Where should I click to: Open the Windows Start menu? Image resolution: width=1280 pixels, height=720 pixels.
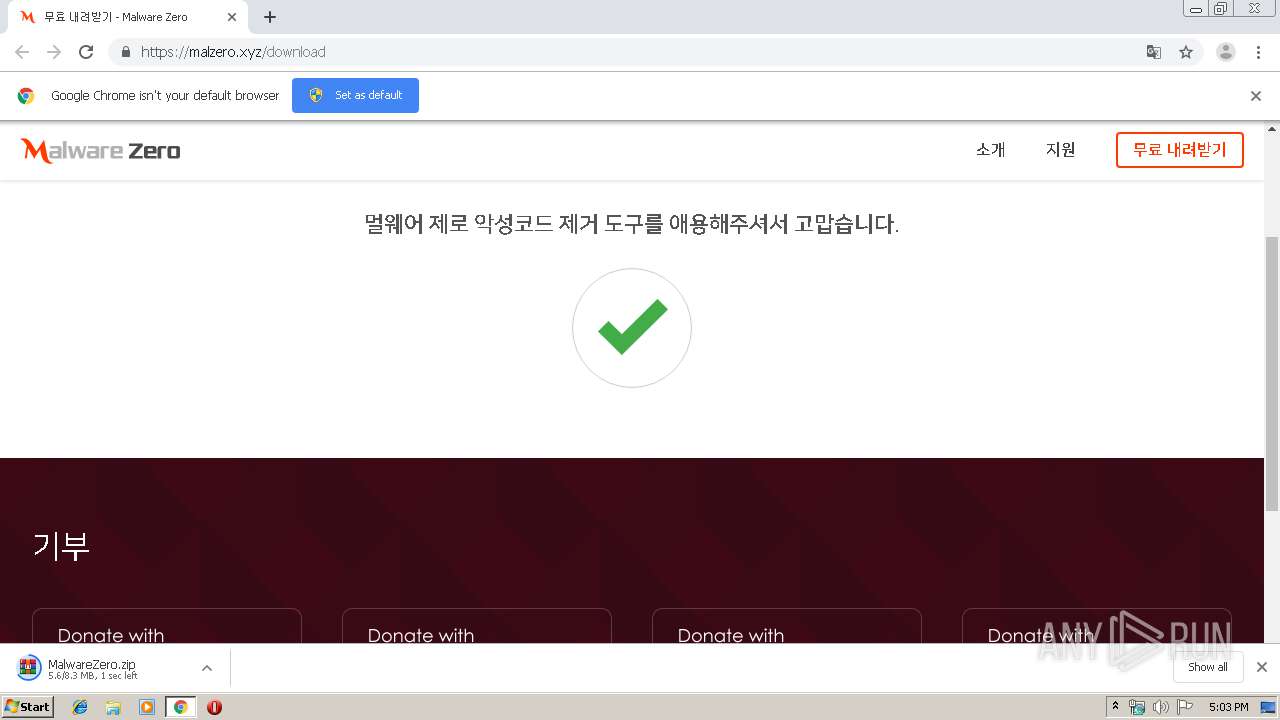[x=28, y=707]
